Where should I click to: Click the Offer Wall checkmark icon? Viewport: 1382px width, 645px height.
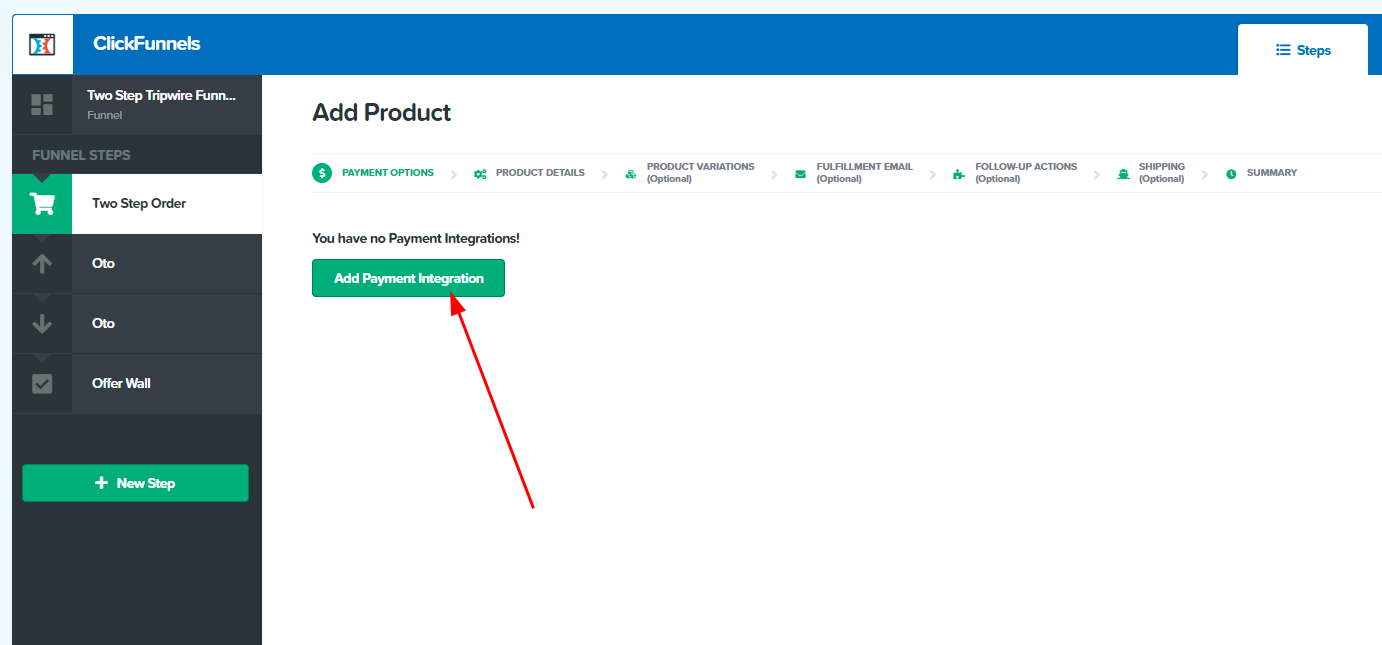[x=42, y=384]
